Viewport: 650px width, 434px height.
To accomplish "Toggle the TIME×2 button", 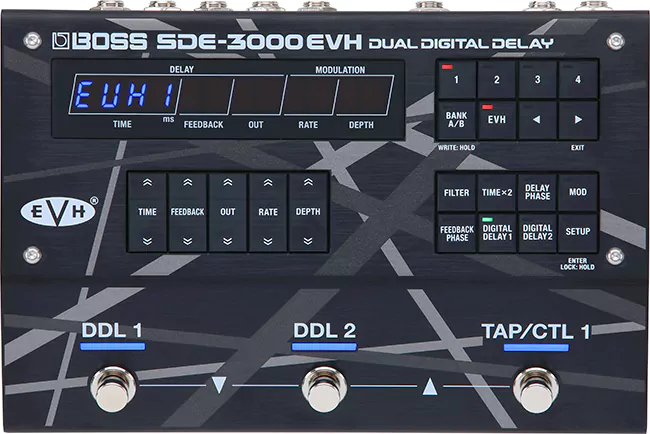I will pyautogui.click(x=497, y=193).
